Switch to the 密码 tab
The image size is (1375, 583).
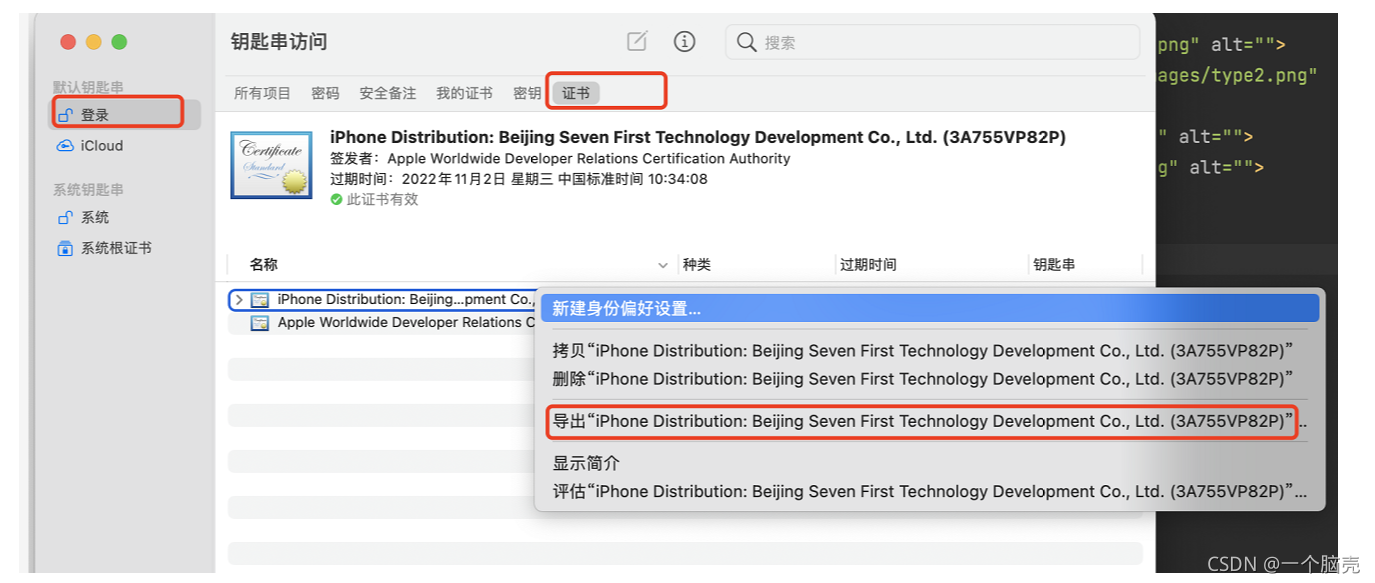(325, 93)
